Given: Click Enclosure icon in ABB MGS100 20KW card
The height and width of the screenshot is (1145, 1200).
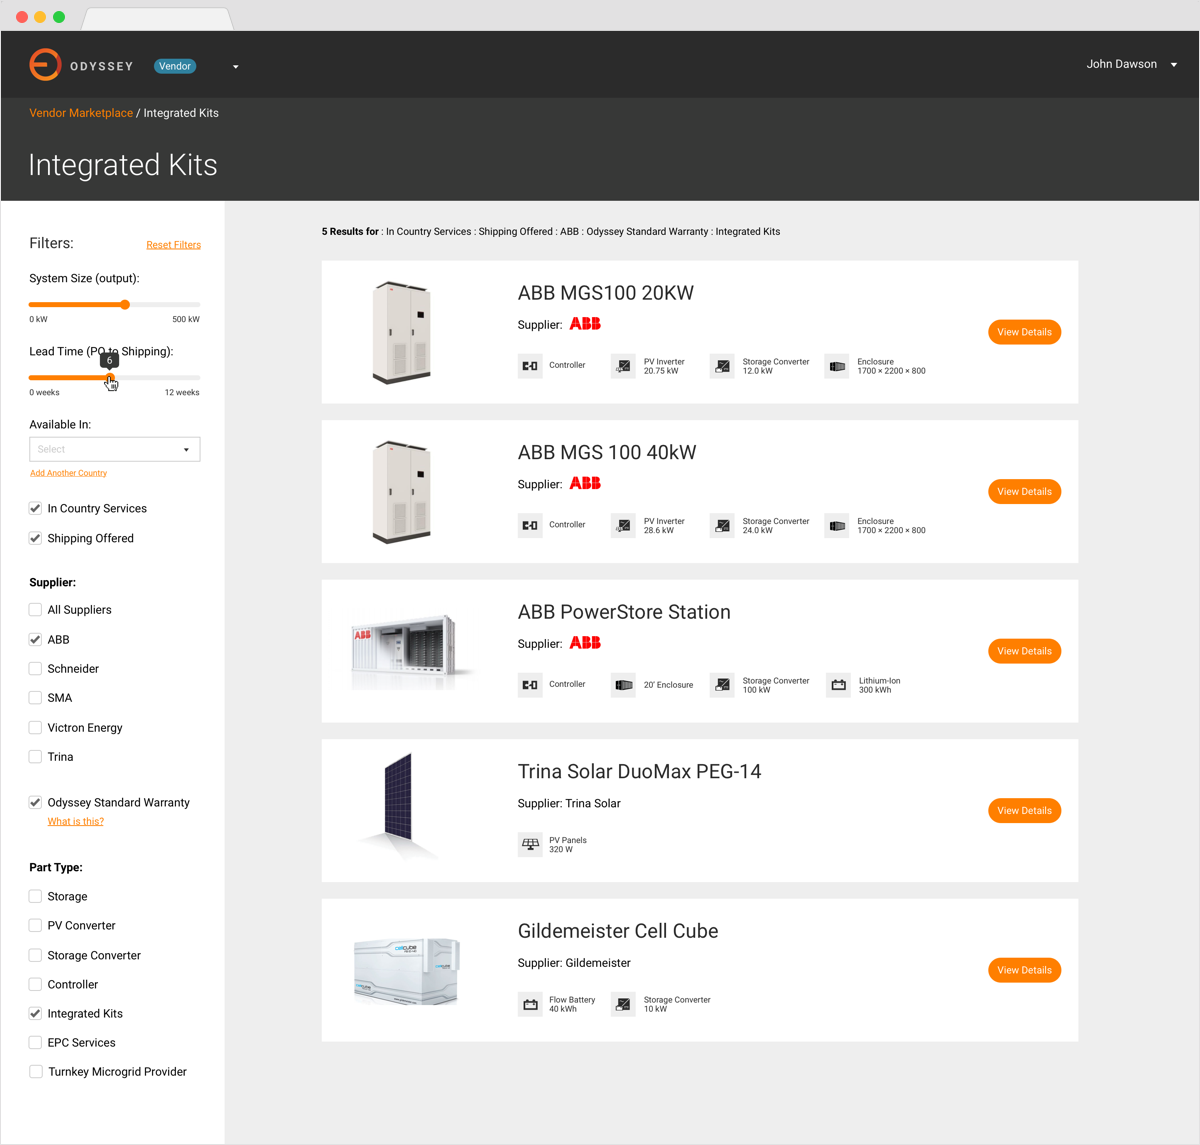Looking at the screenshot, I should (x=837, y=366).
